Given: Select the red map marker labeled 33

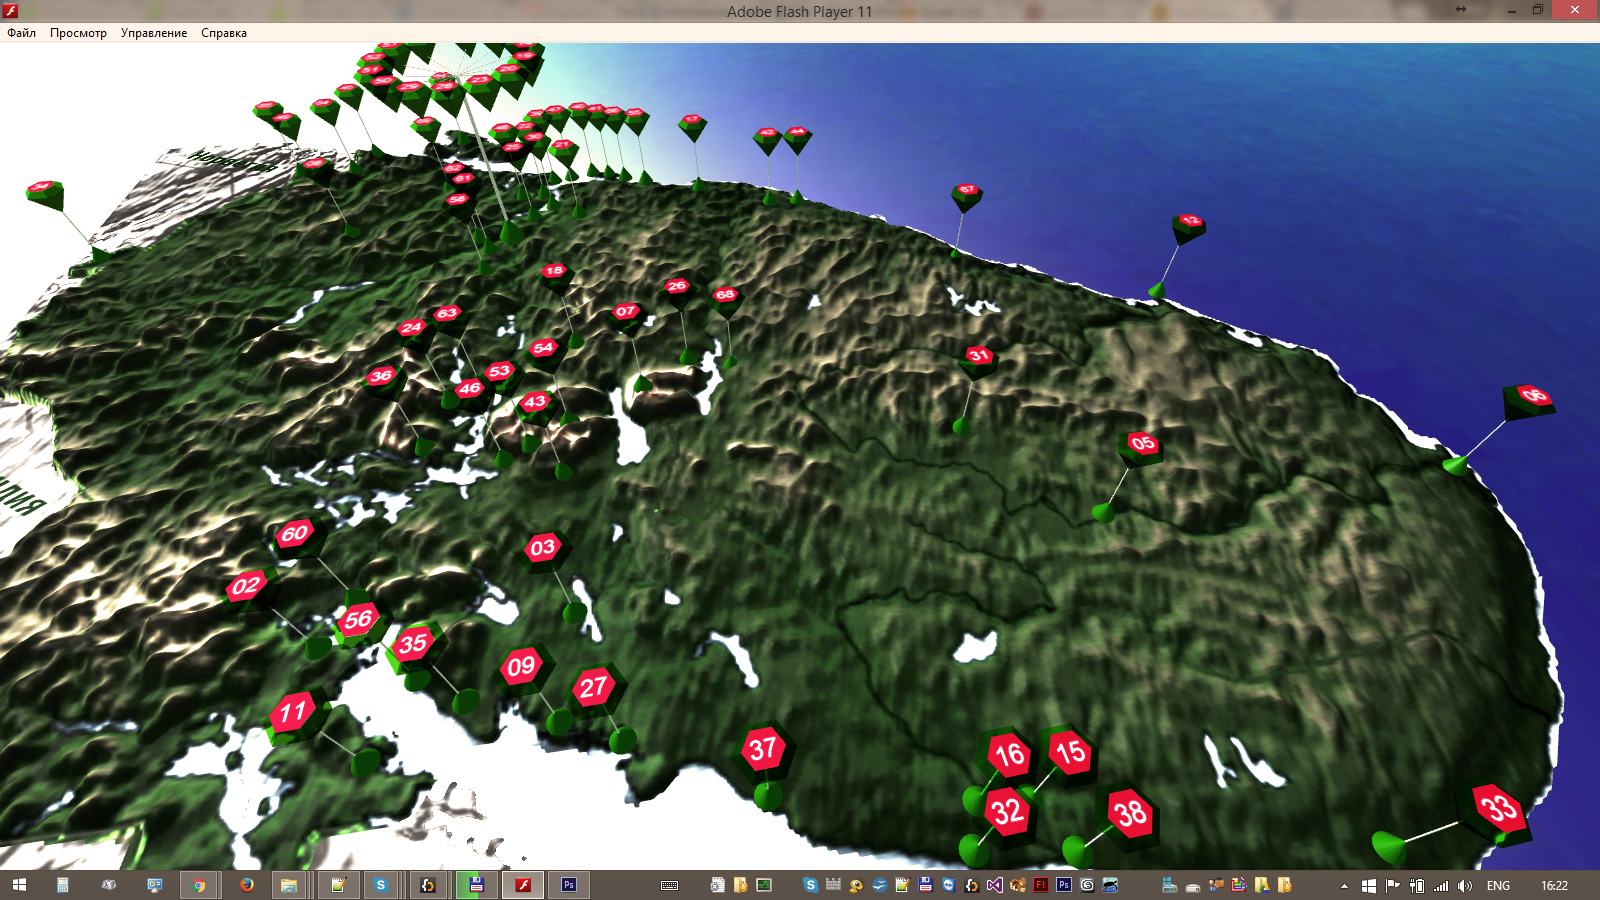Looking at the screenshot, I should tap(1498, 807).
